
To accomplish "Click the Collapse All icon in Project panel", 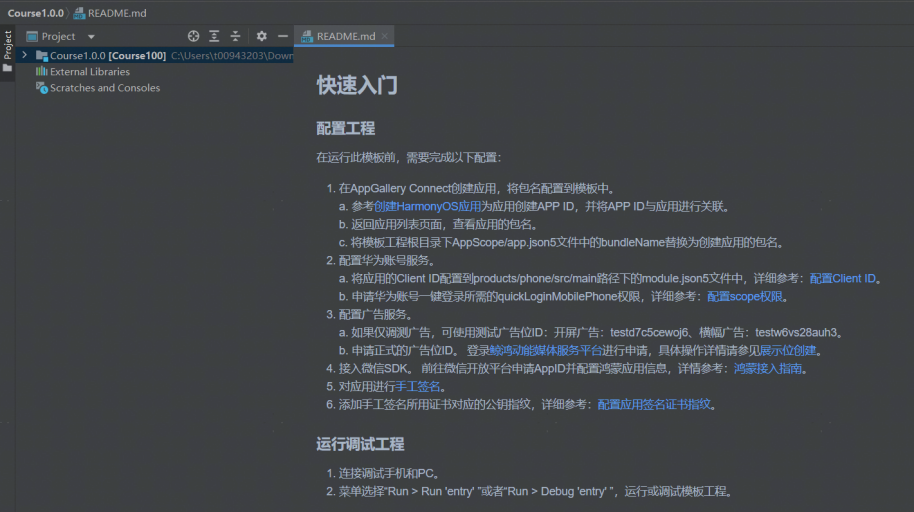I will (235, 36).
